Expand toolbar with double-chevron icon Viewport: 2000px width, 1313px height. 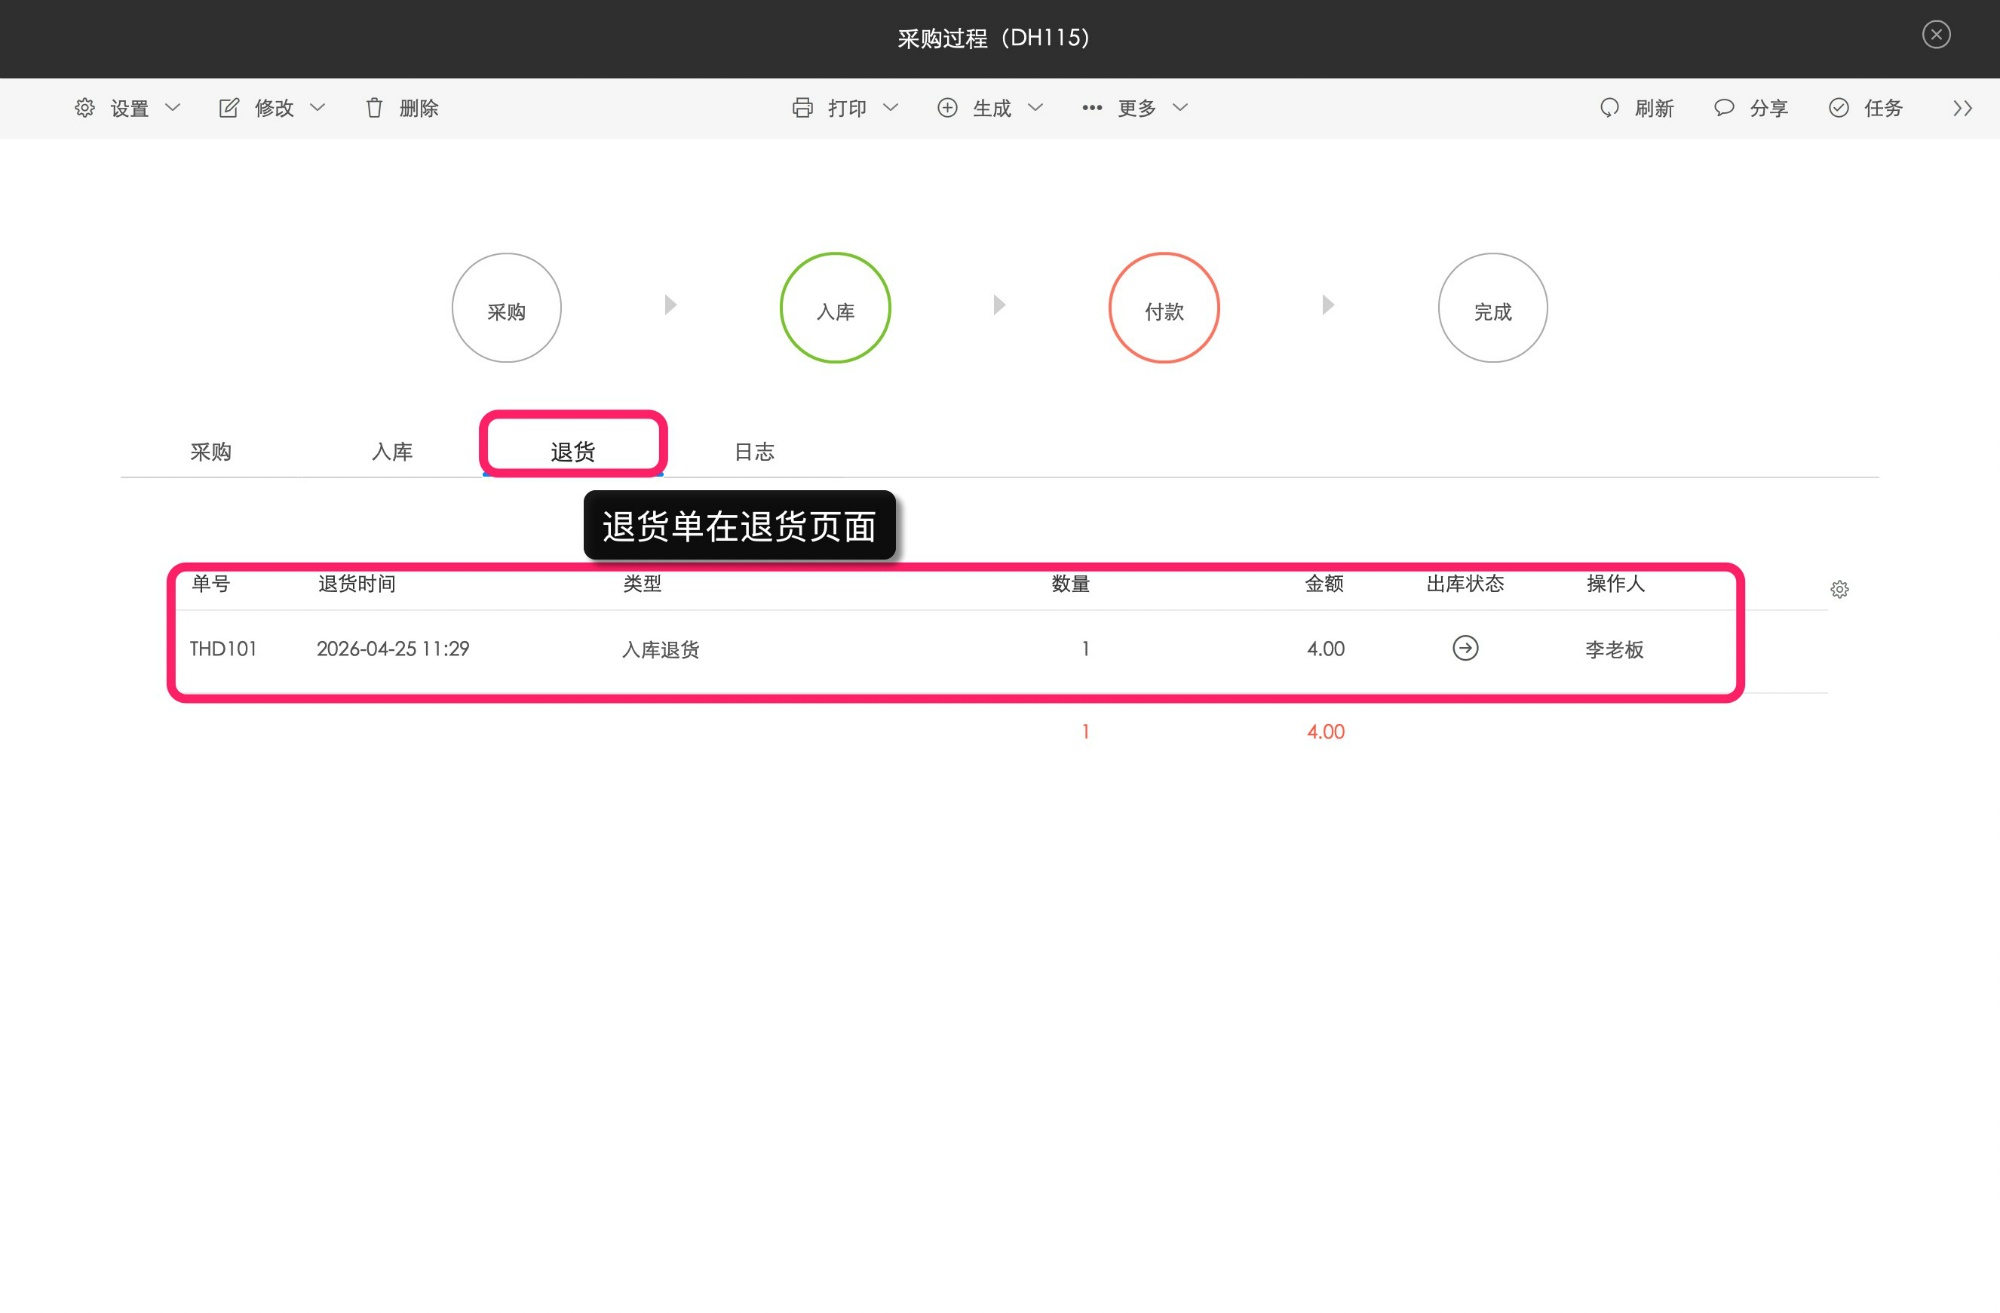[1963, 108]
